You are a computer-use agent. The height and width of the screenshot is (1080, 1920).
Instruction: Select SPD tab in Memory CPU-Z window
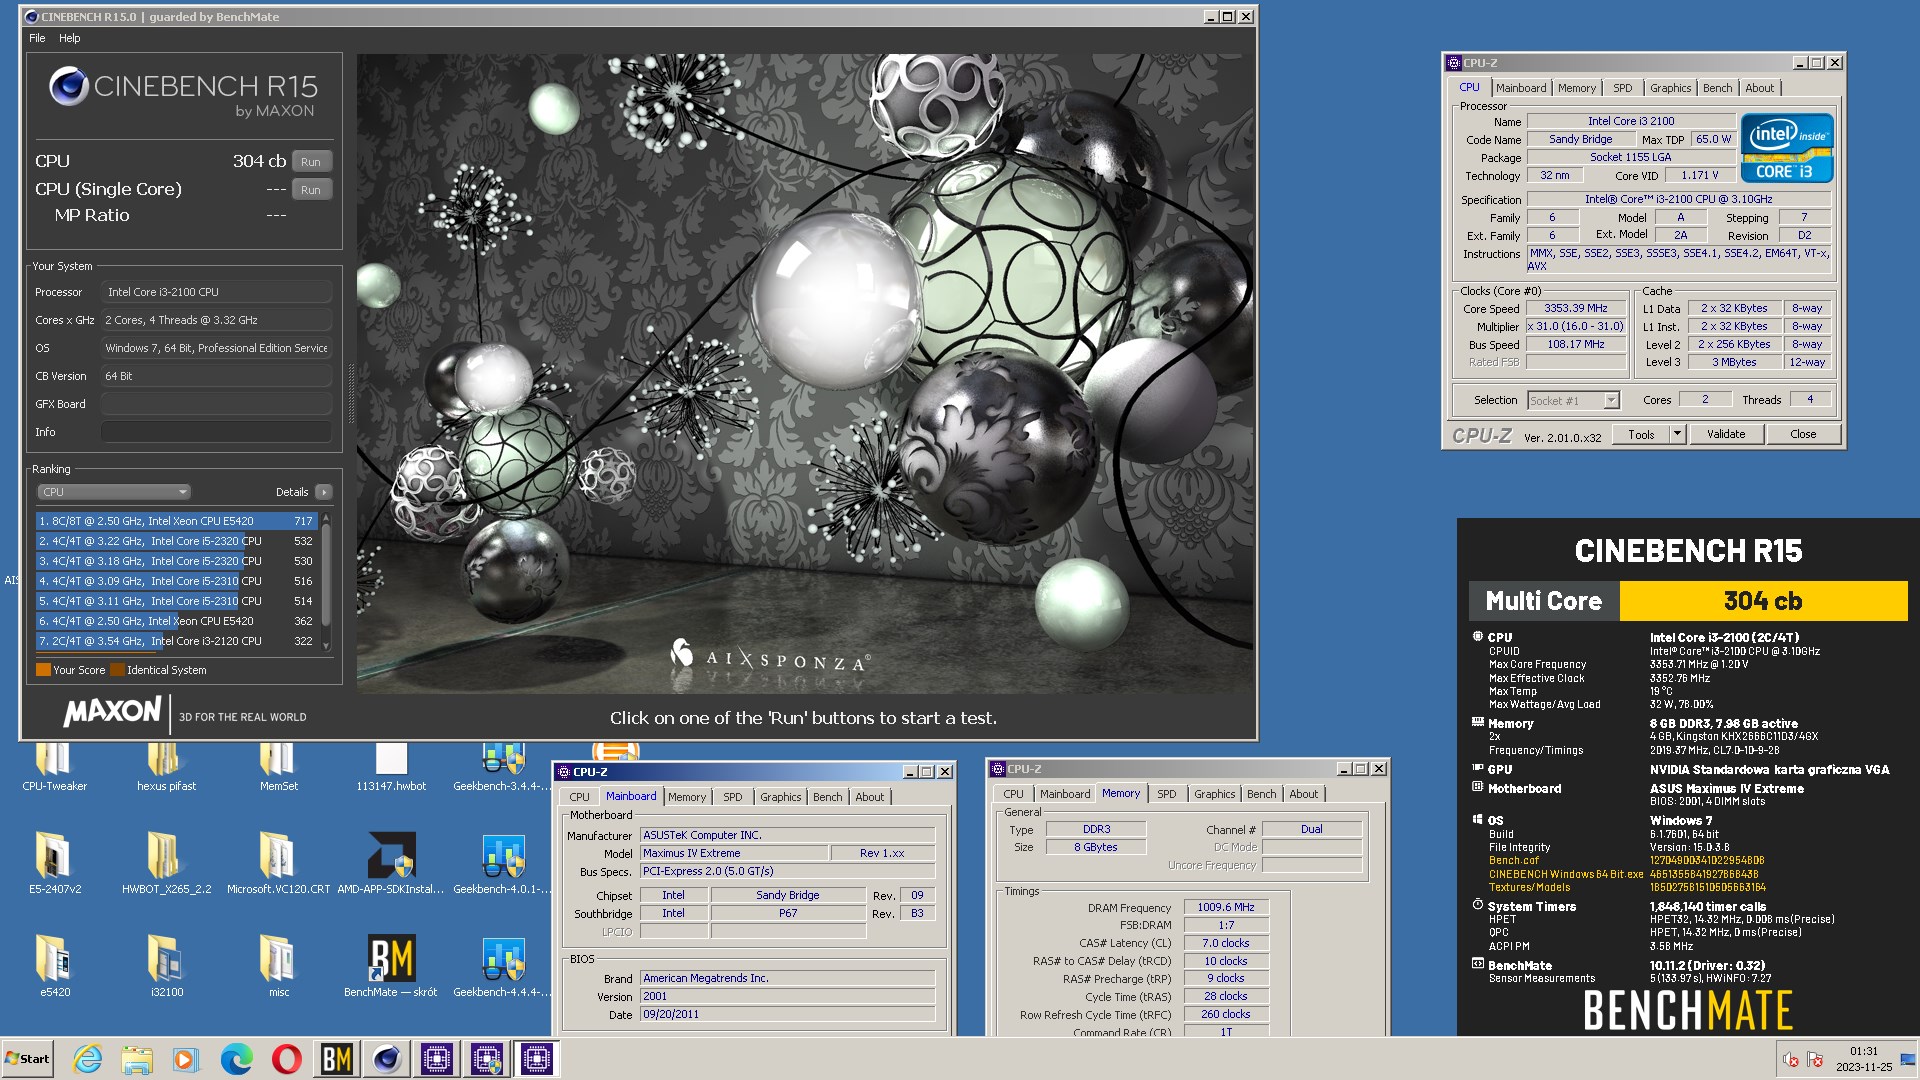point(1166,794)
